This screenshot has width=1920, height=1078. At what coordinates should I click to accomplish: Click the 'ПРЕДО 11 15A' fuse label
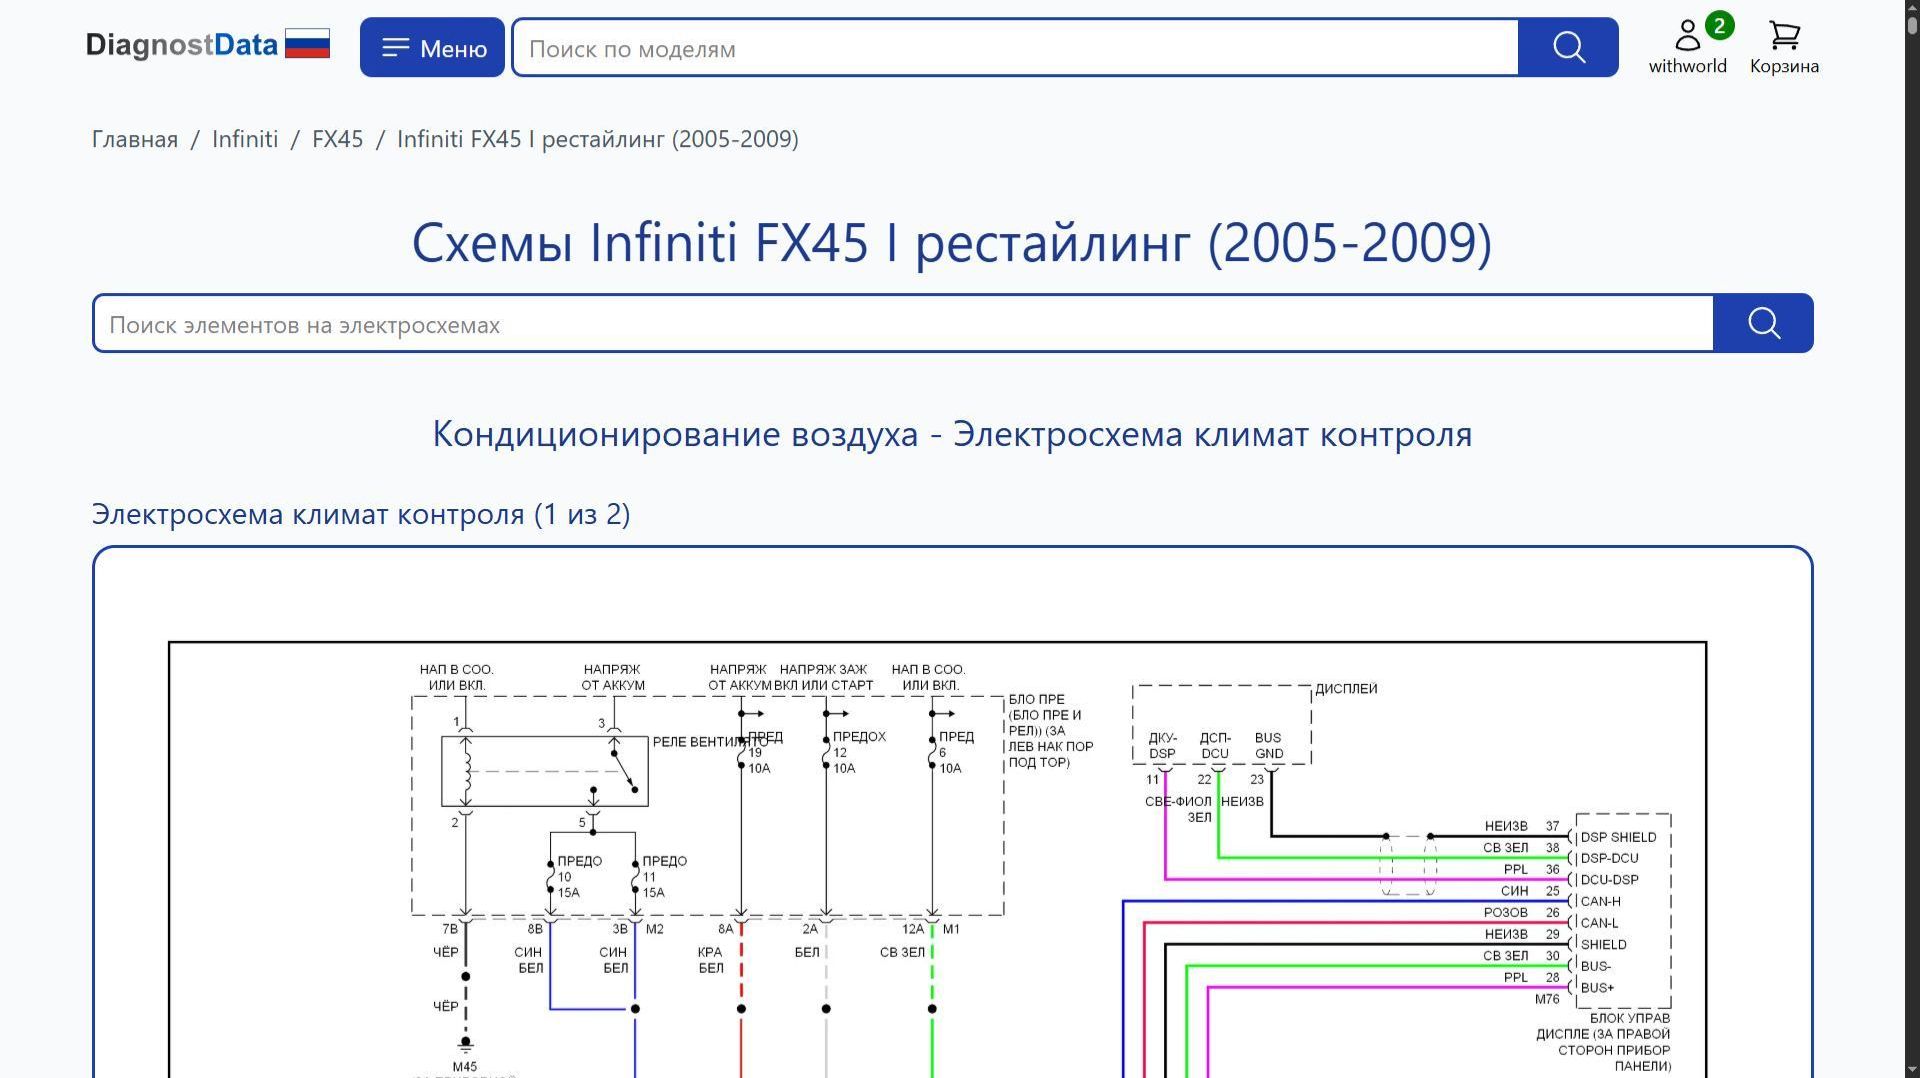pyautogui.click(x=664, y=877)
